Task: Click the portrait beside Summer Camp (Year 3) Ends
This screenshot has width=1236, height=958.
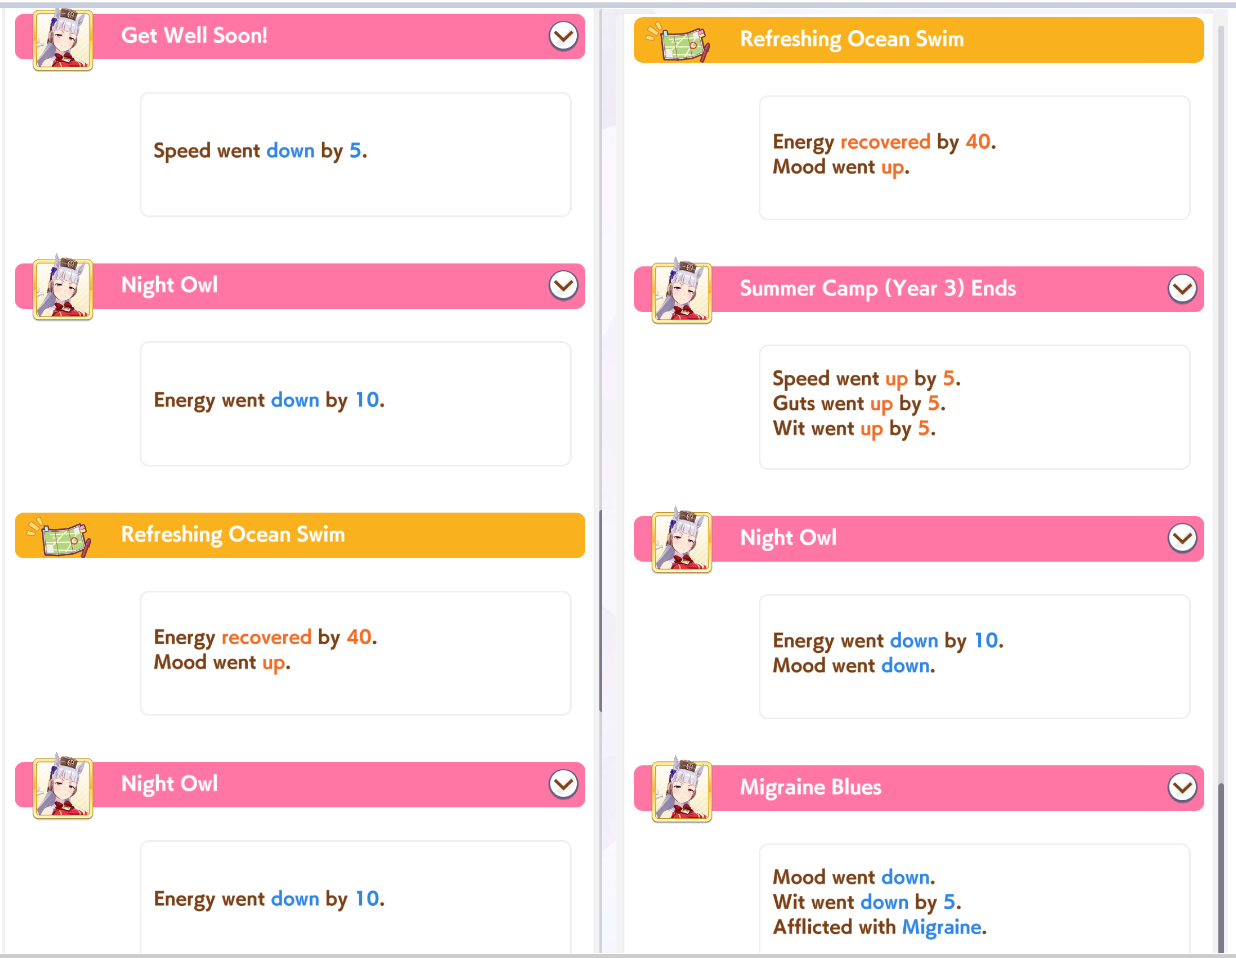Action: pos(682,293)
